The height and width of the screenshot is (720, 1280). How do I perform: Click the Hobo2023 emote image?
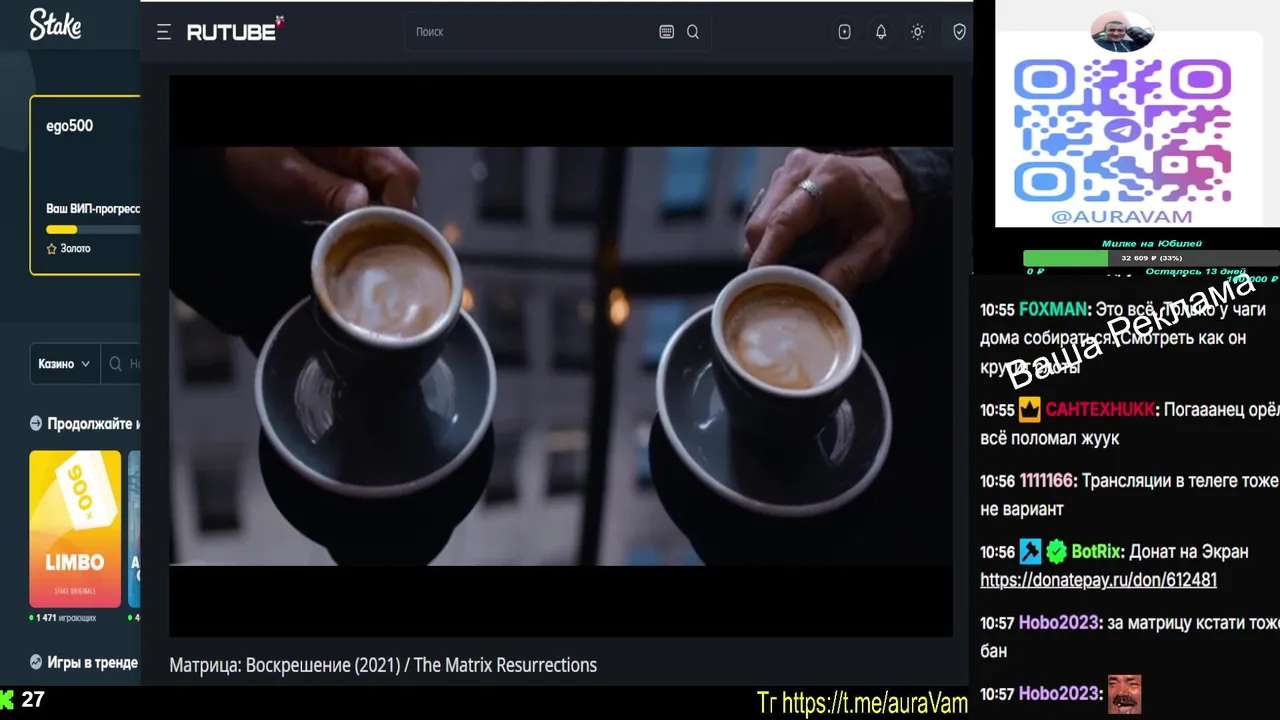(x=1125, y=694)
